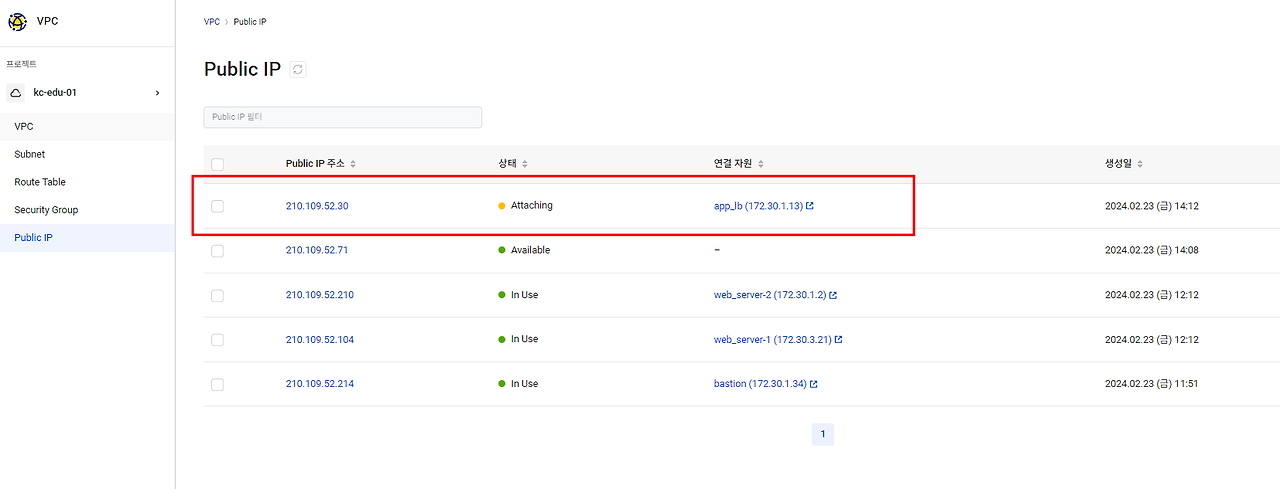Open the Route Table sidebar item
This screenshot has height=489, width=1280.
click(87, 182)
